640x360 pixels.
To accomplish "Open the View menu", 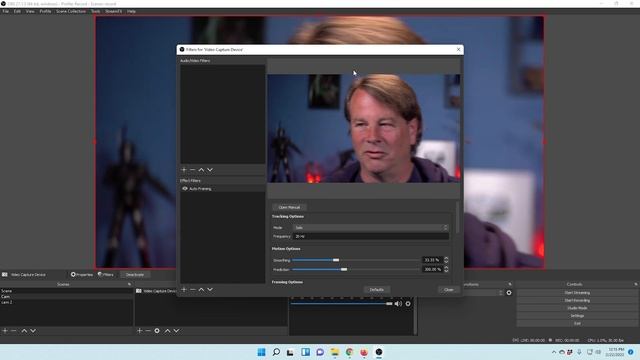I will tap(30, 11).
